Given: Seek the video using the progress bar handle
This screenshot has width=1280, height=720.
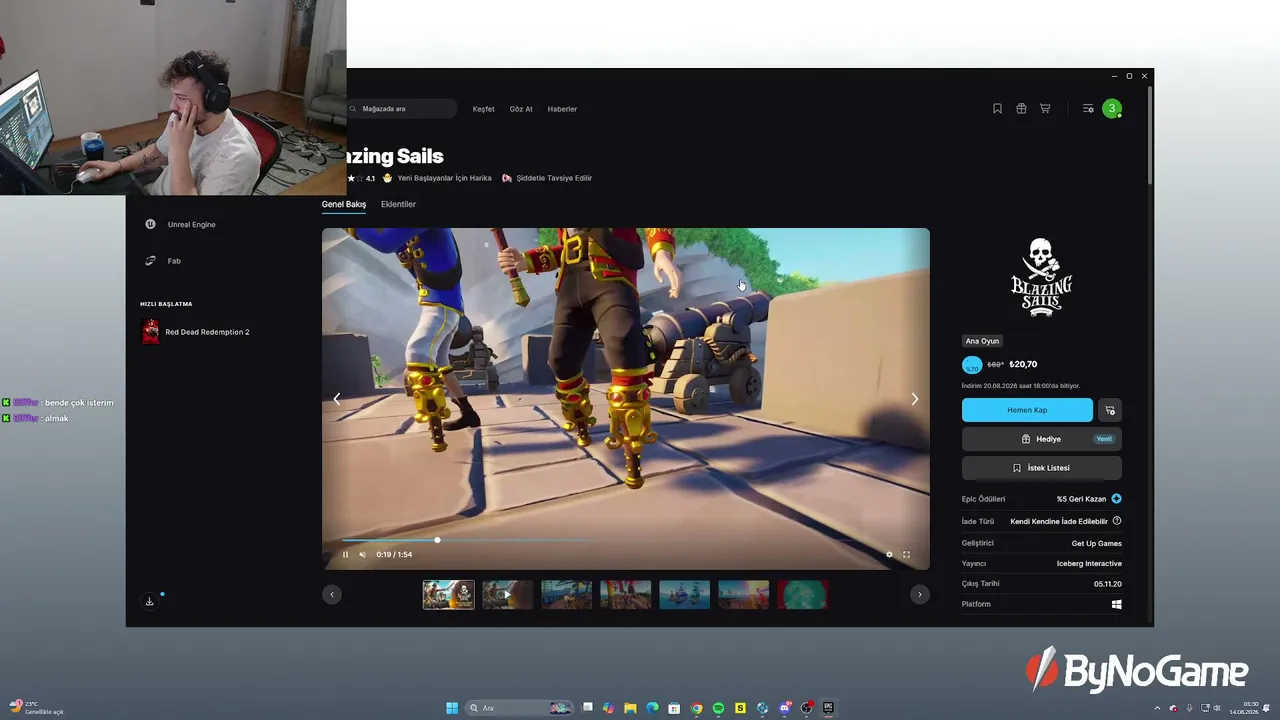Looking at the screenshot, I should (437, 540).
